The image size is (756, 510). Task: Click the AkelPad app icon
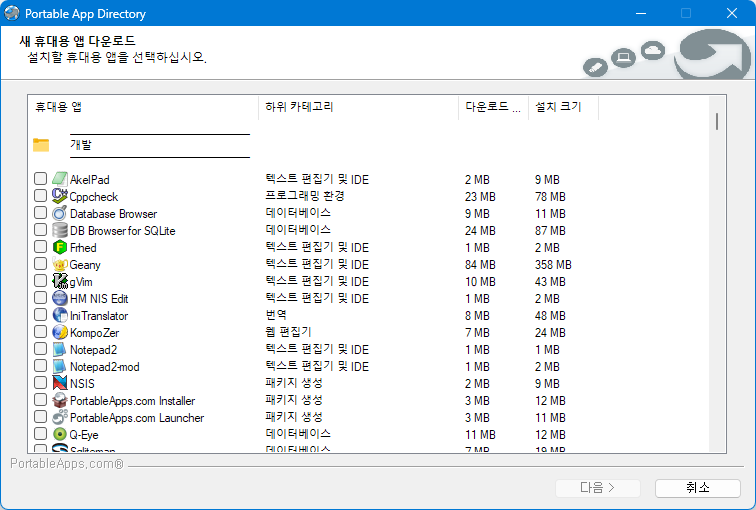60,179
